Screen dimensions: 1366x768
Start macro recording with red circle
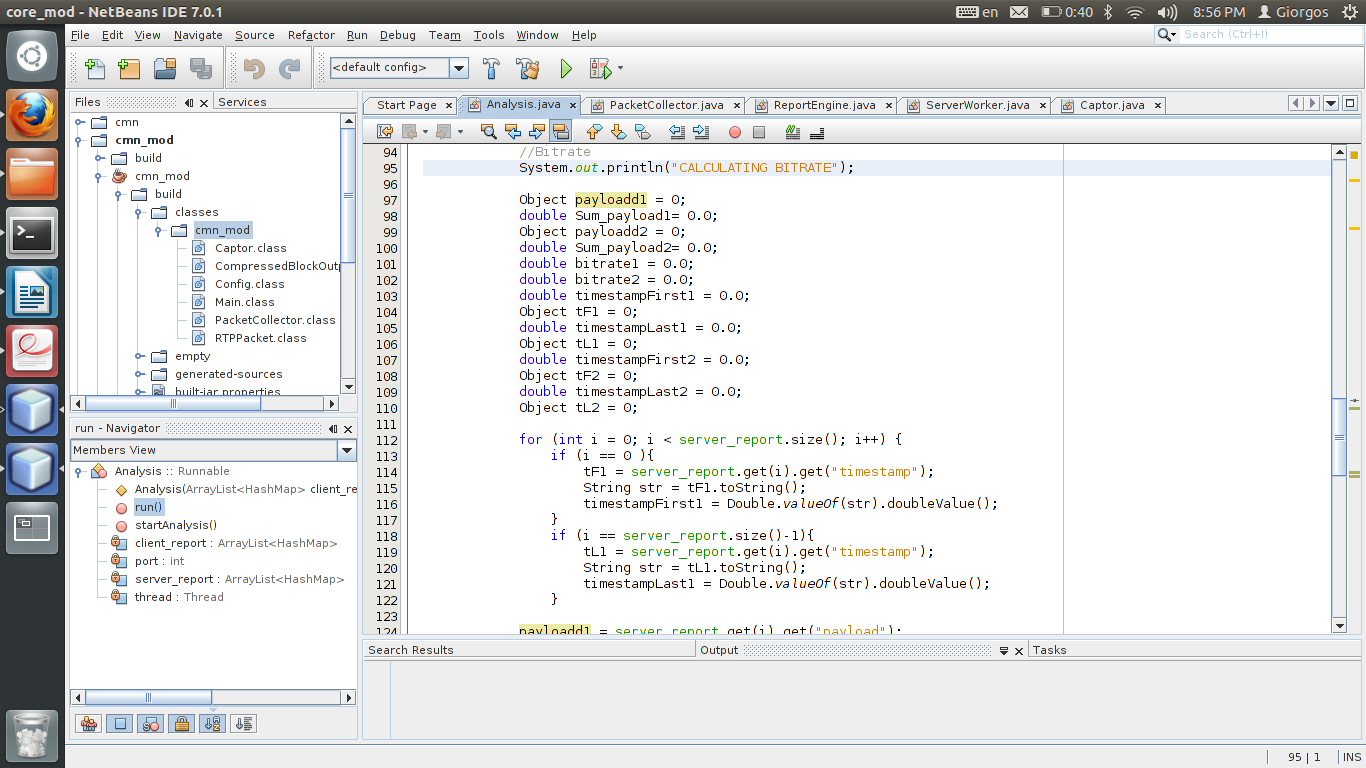click(735, 132)
